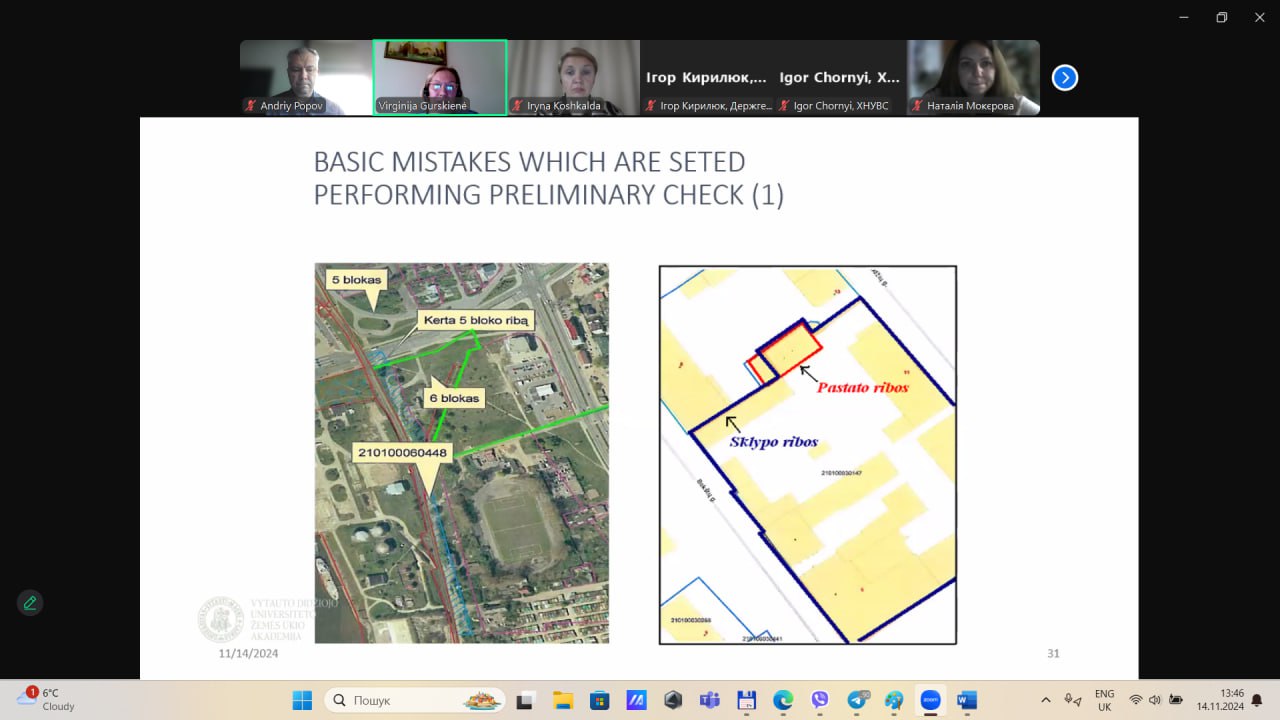Open Microsoft Word in the taskbar
The height and width of the screenshot is (720, 1280).
[x=967, y=700]
